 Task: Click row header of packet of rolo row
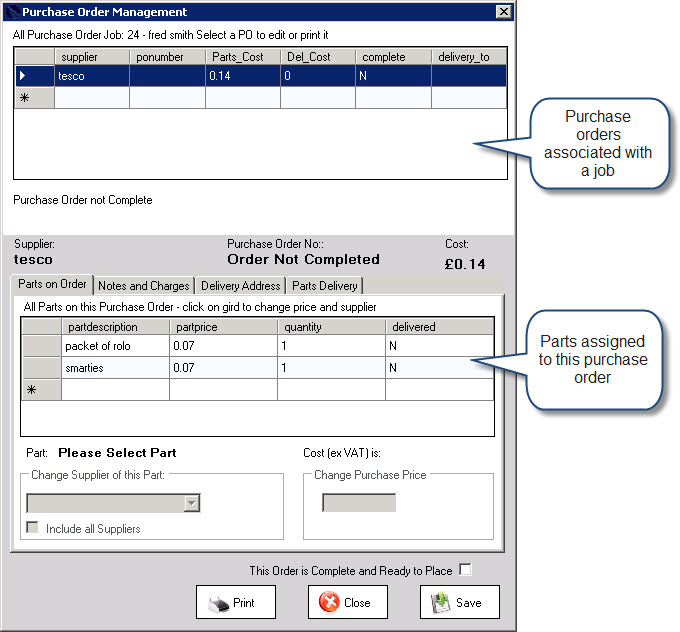[42, 346]
